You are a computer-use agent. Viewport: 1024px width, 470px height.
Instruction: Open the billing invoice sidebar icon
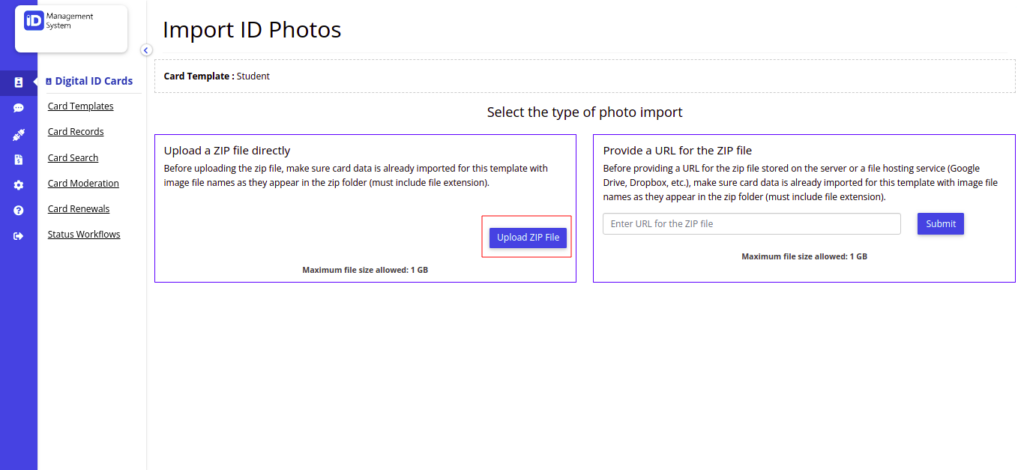coord(18,160)
